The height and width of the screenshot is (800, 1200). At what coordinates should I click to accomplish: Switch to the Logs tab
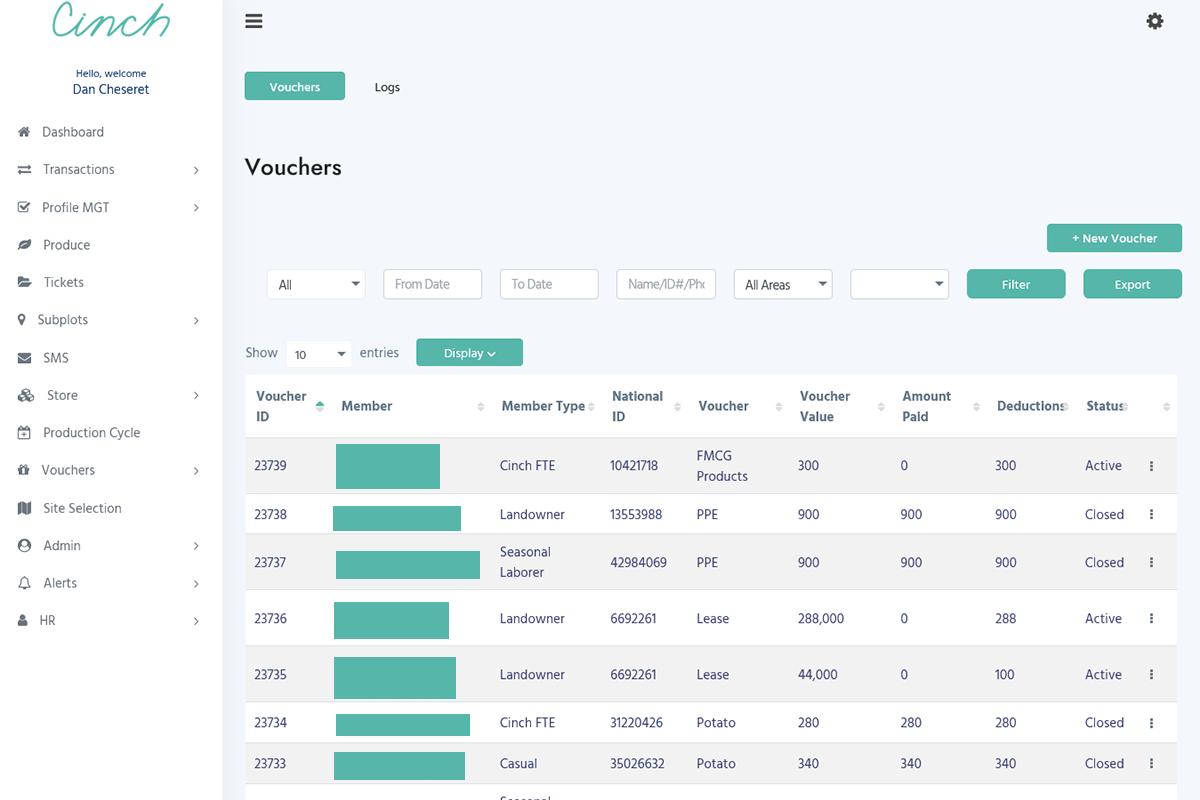click(x=387, y=87)
